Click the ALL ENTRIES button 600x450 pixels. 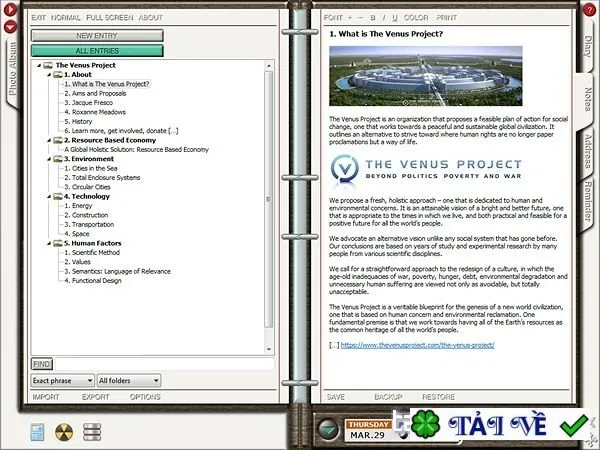(97, 51)
